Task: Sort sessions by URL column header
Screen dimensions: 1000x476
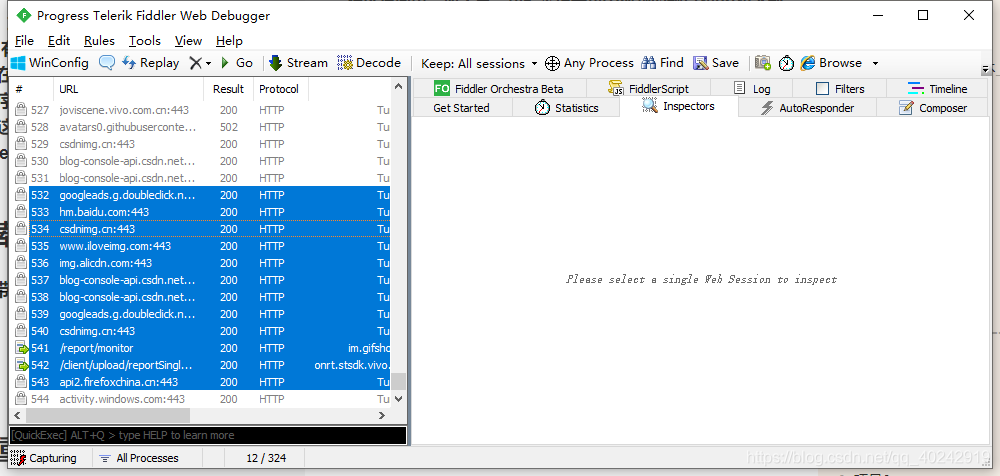Action: (x=129, y=89)
